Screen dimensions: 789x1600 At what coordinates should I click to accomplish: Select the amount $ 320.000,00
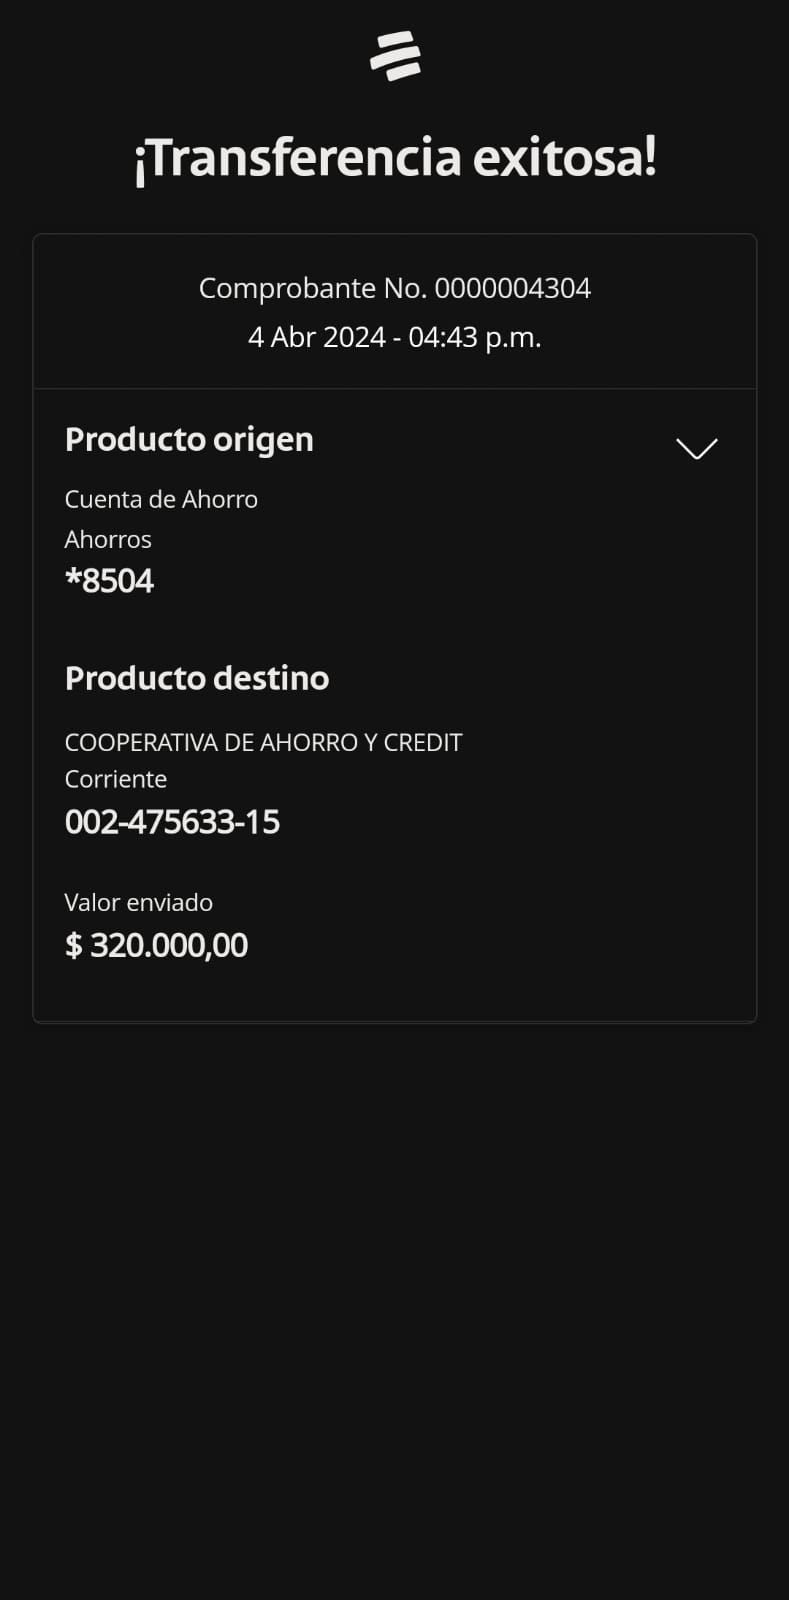[x=157, y=945]
